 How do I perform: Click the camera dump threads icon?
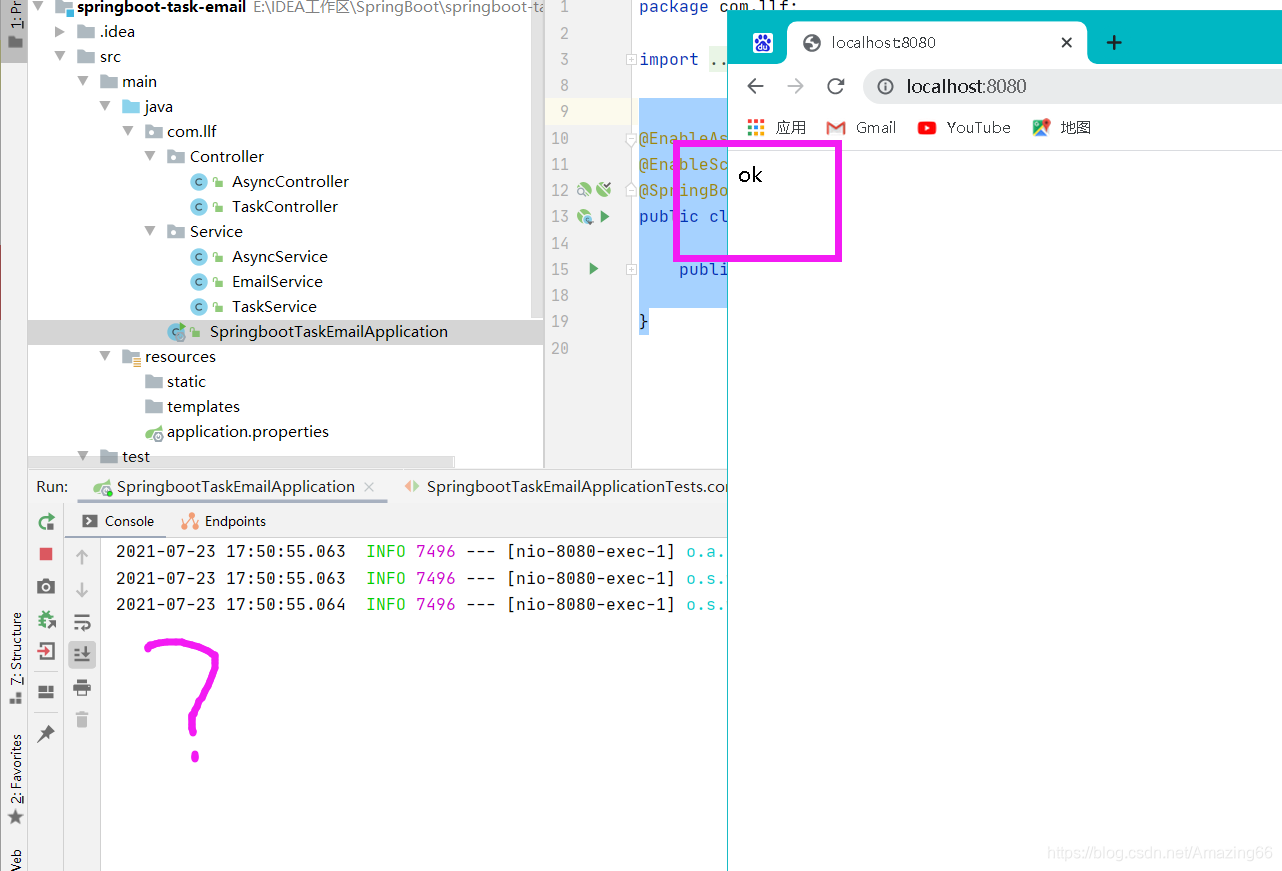click(46, 586)
